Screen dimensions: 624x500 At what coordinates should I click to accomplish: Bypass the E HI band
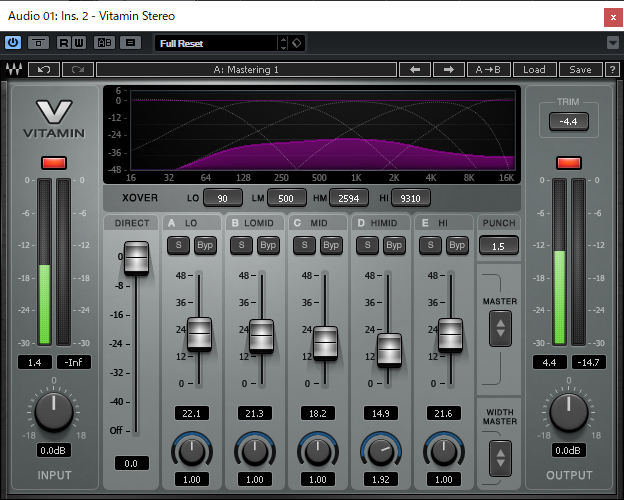click(457, 245)
